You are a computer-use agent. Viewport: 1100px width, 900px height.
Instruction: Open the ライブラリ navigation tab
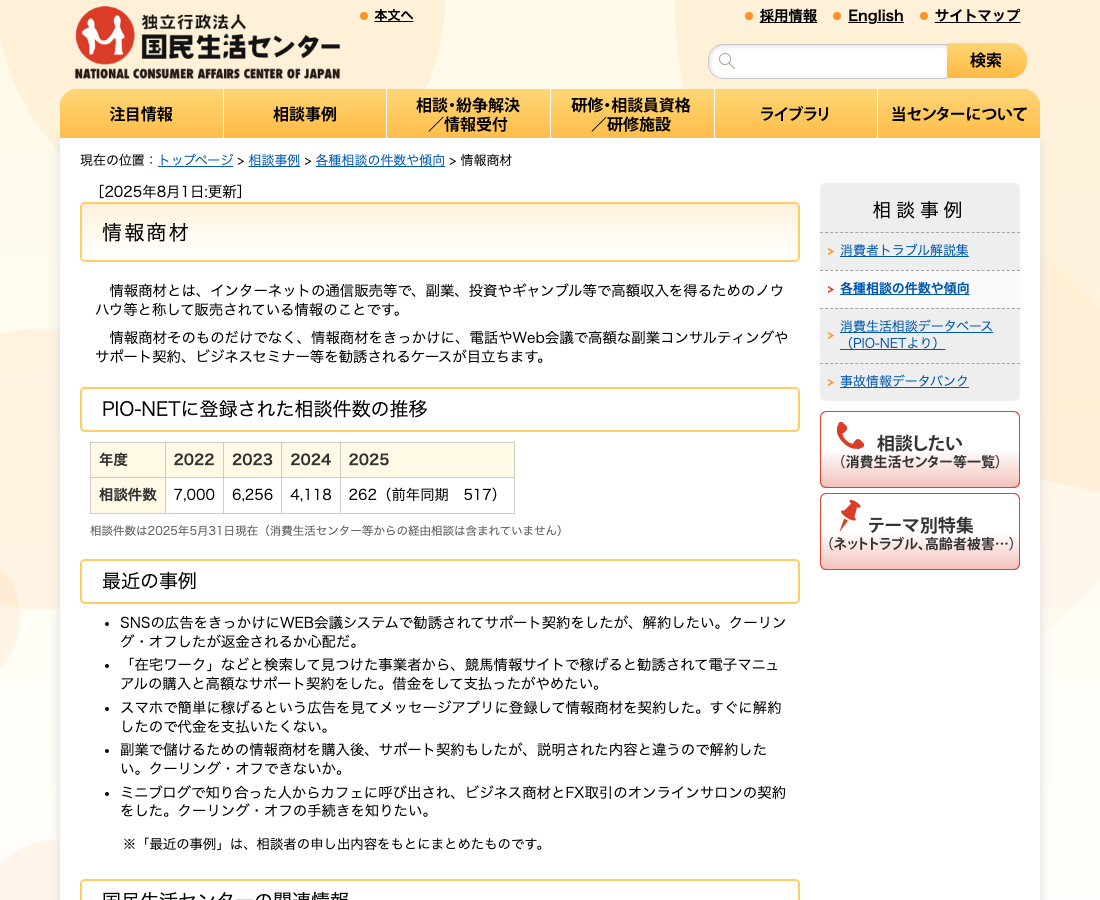pos(796,114)
